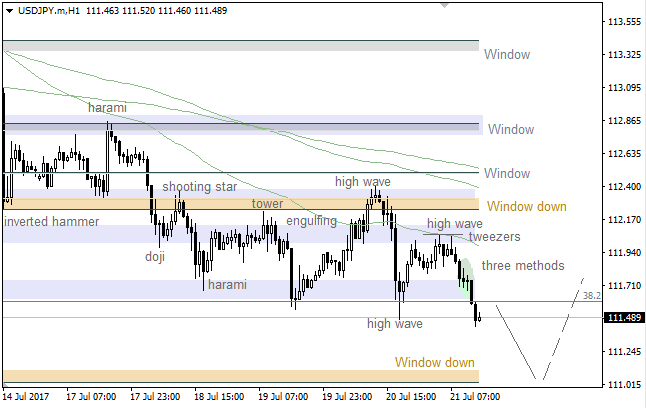Click the USDJPY.m,H1 chart title
646x408 pixels.
coord(48,9)
